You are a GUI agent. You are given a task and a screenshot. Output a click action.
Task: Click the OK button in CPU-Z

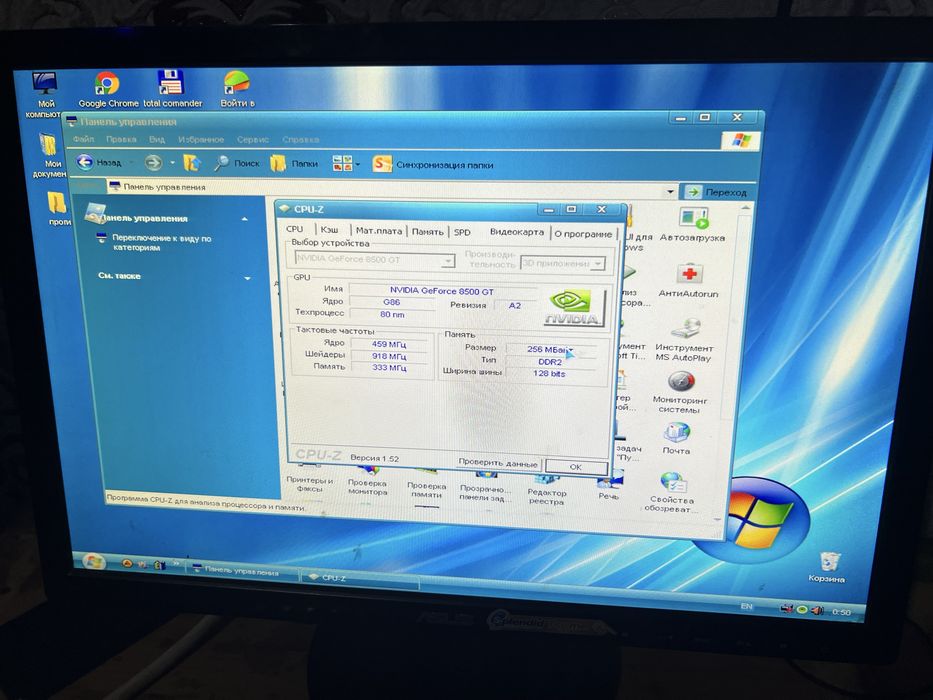click(576, 467)
